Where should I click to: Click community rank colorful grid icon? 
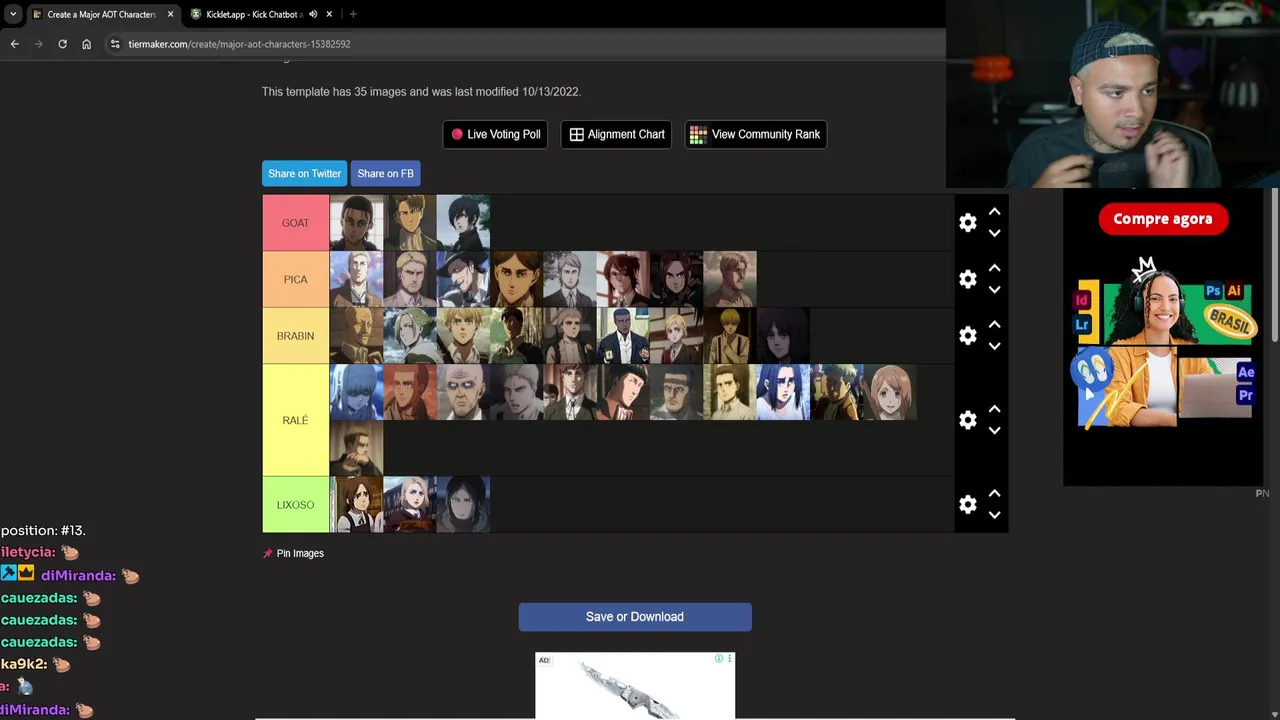698,134
